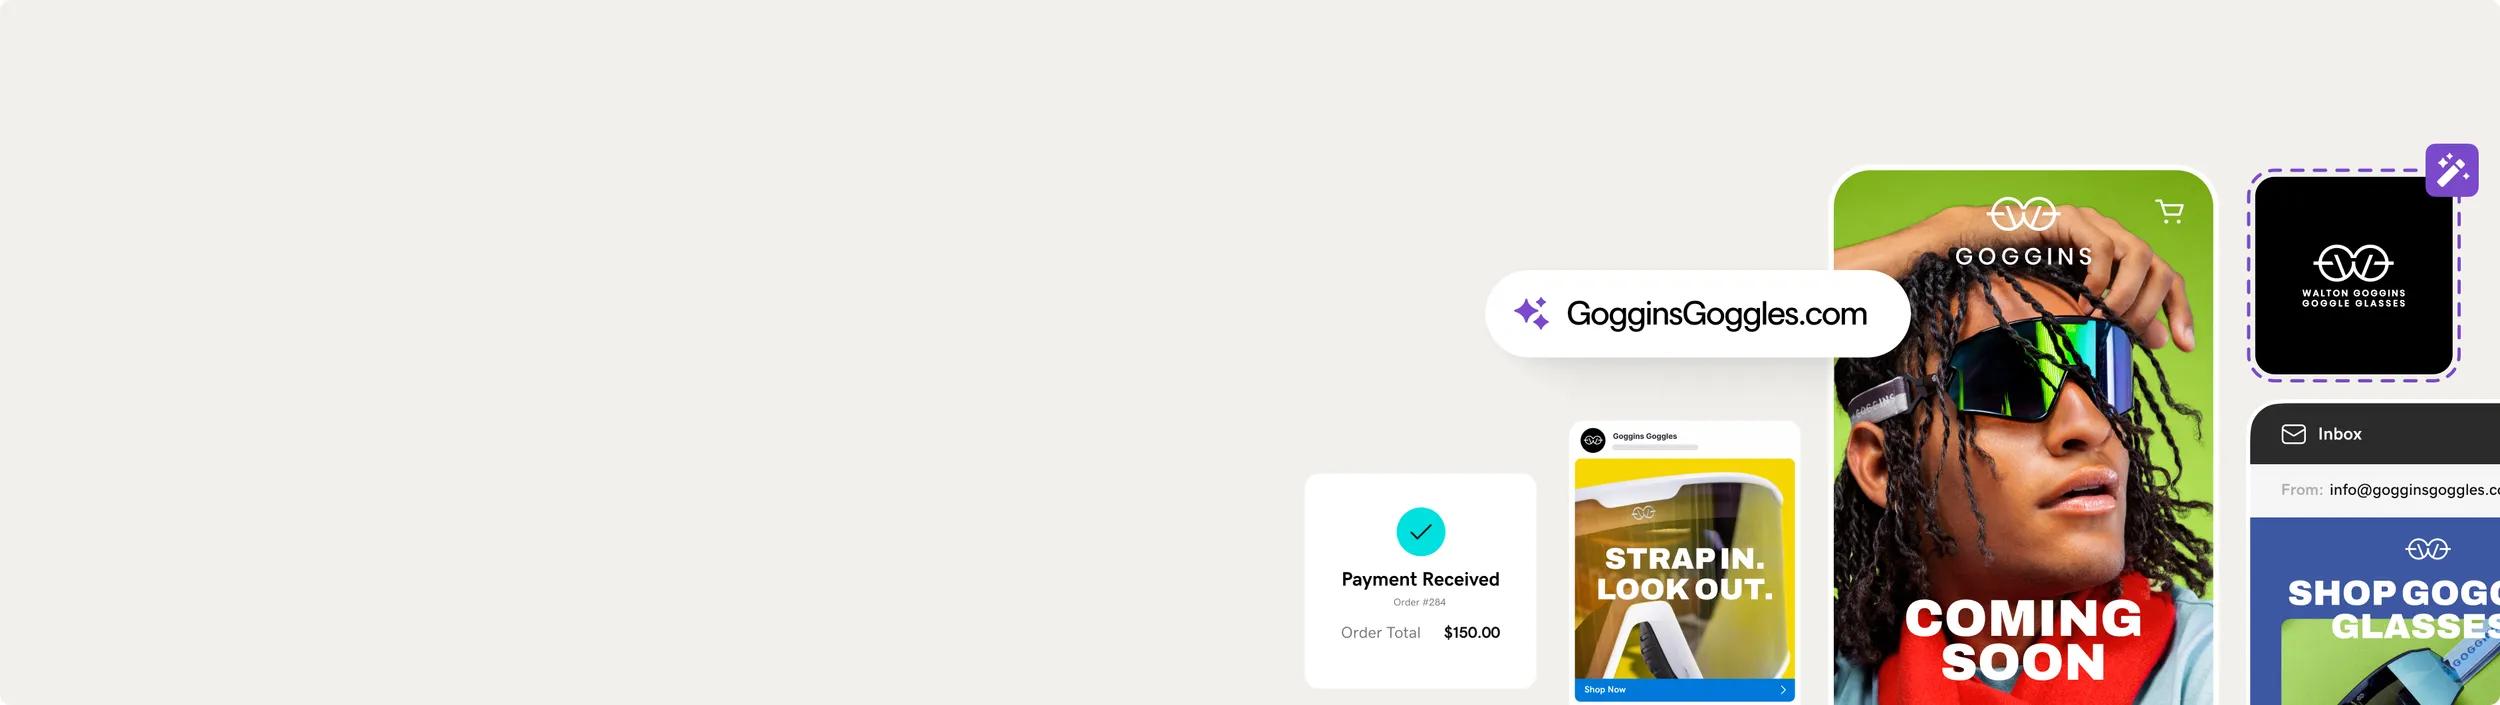2500x705 pixels.
Task: Open the shopping cart icon
Action: pyautogui.click(x=2169, y=212)
